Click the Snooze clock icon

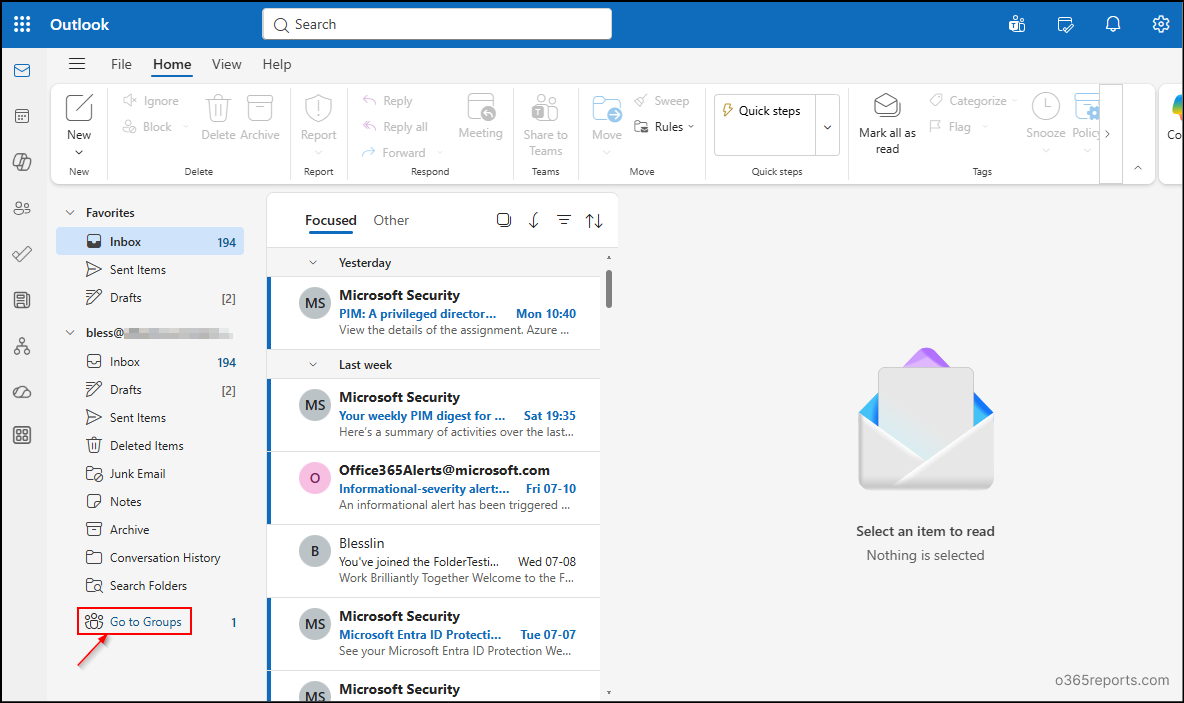[1046, 106]
